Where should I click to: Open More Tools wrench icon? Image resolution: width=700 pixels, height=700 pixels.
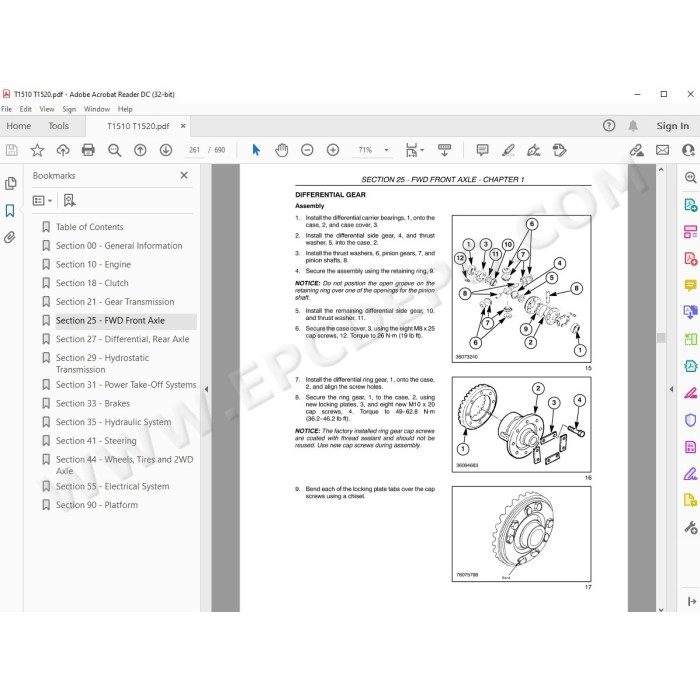(690, 528)
